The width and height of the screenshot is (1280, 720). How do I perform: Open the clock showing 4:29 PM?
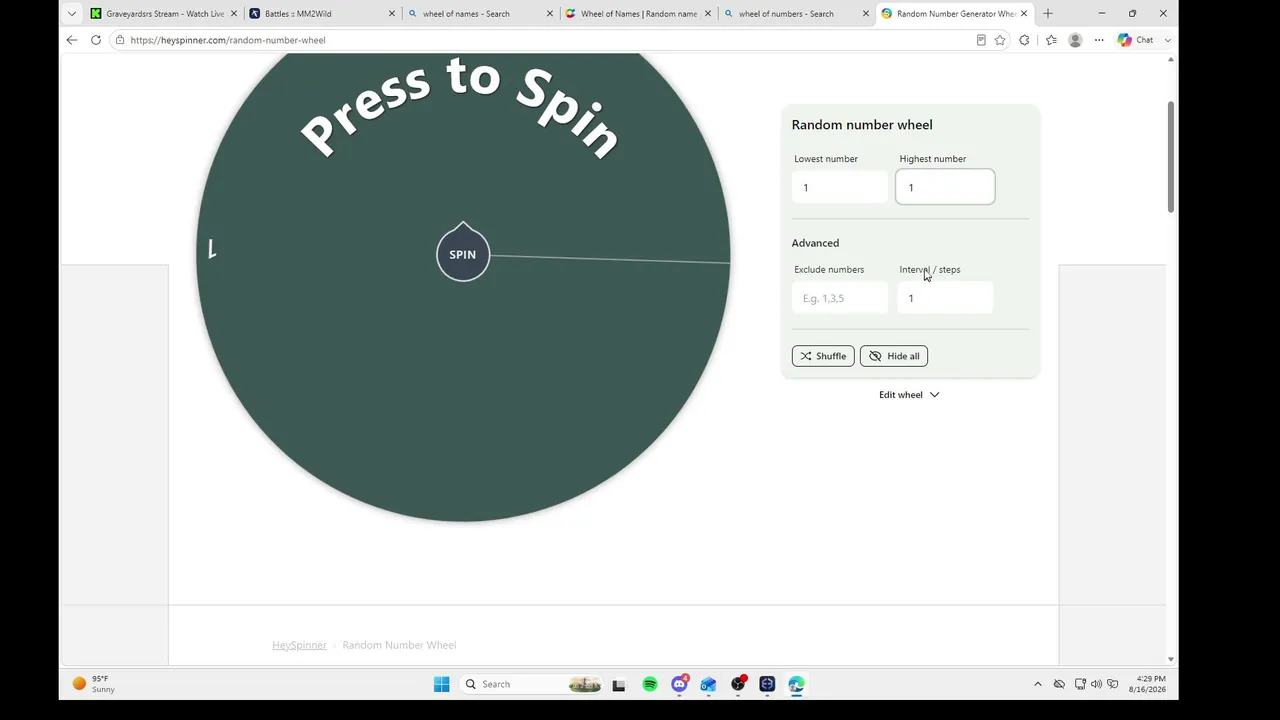click(x=1147, y=684)
